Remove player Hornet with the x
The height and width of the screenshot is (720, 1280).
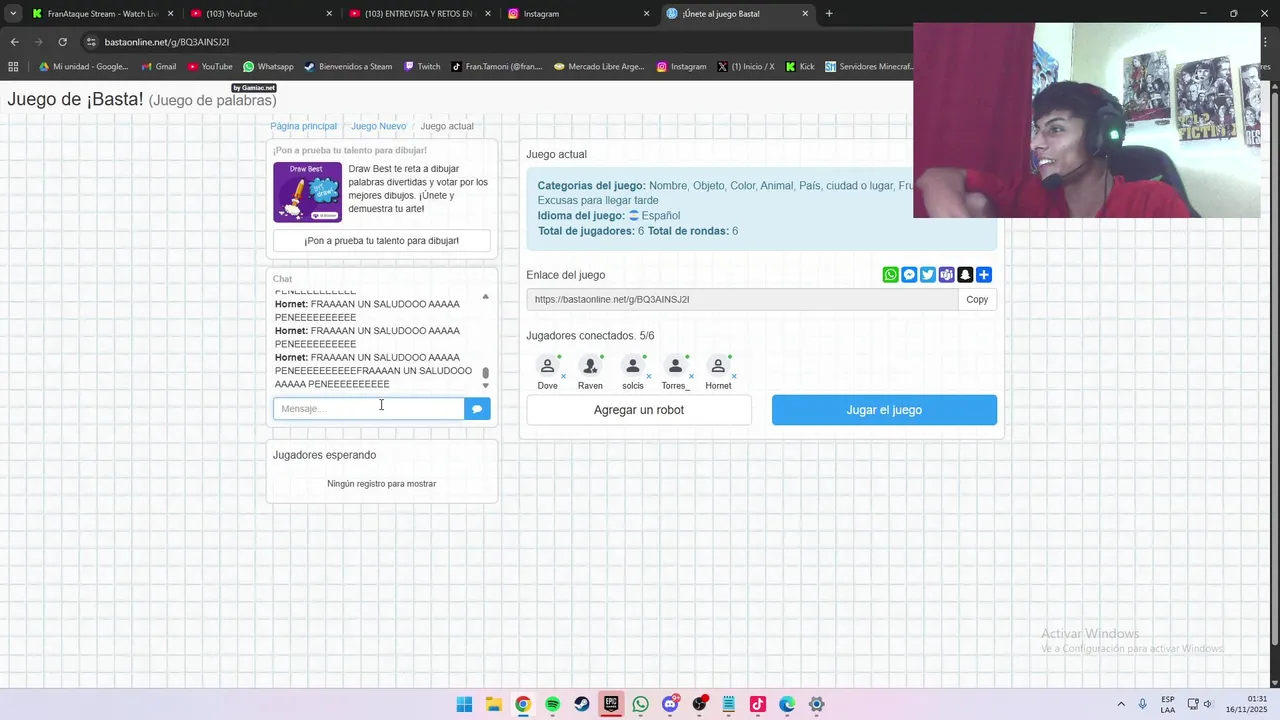(734, 377)
